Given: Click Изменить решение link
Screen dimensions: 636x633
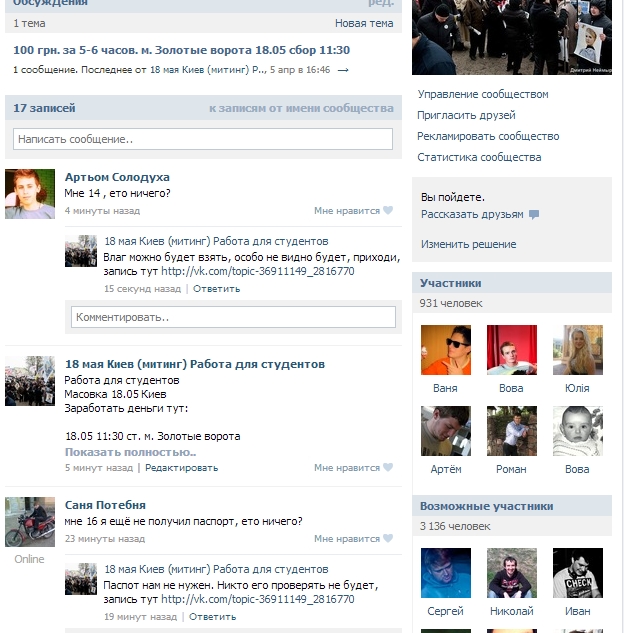Looking at the screenshot, I should click(x=468, y=244).
